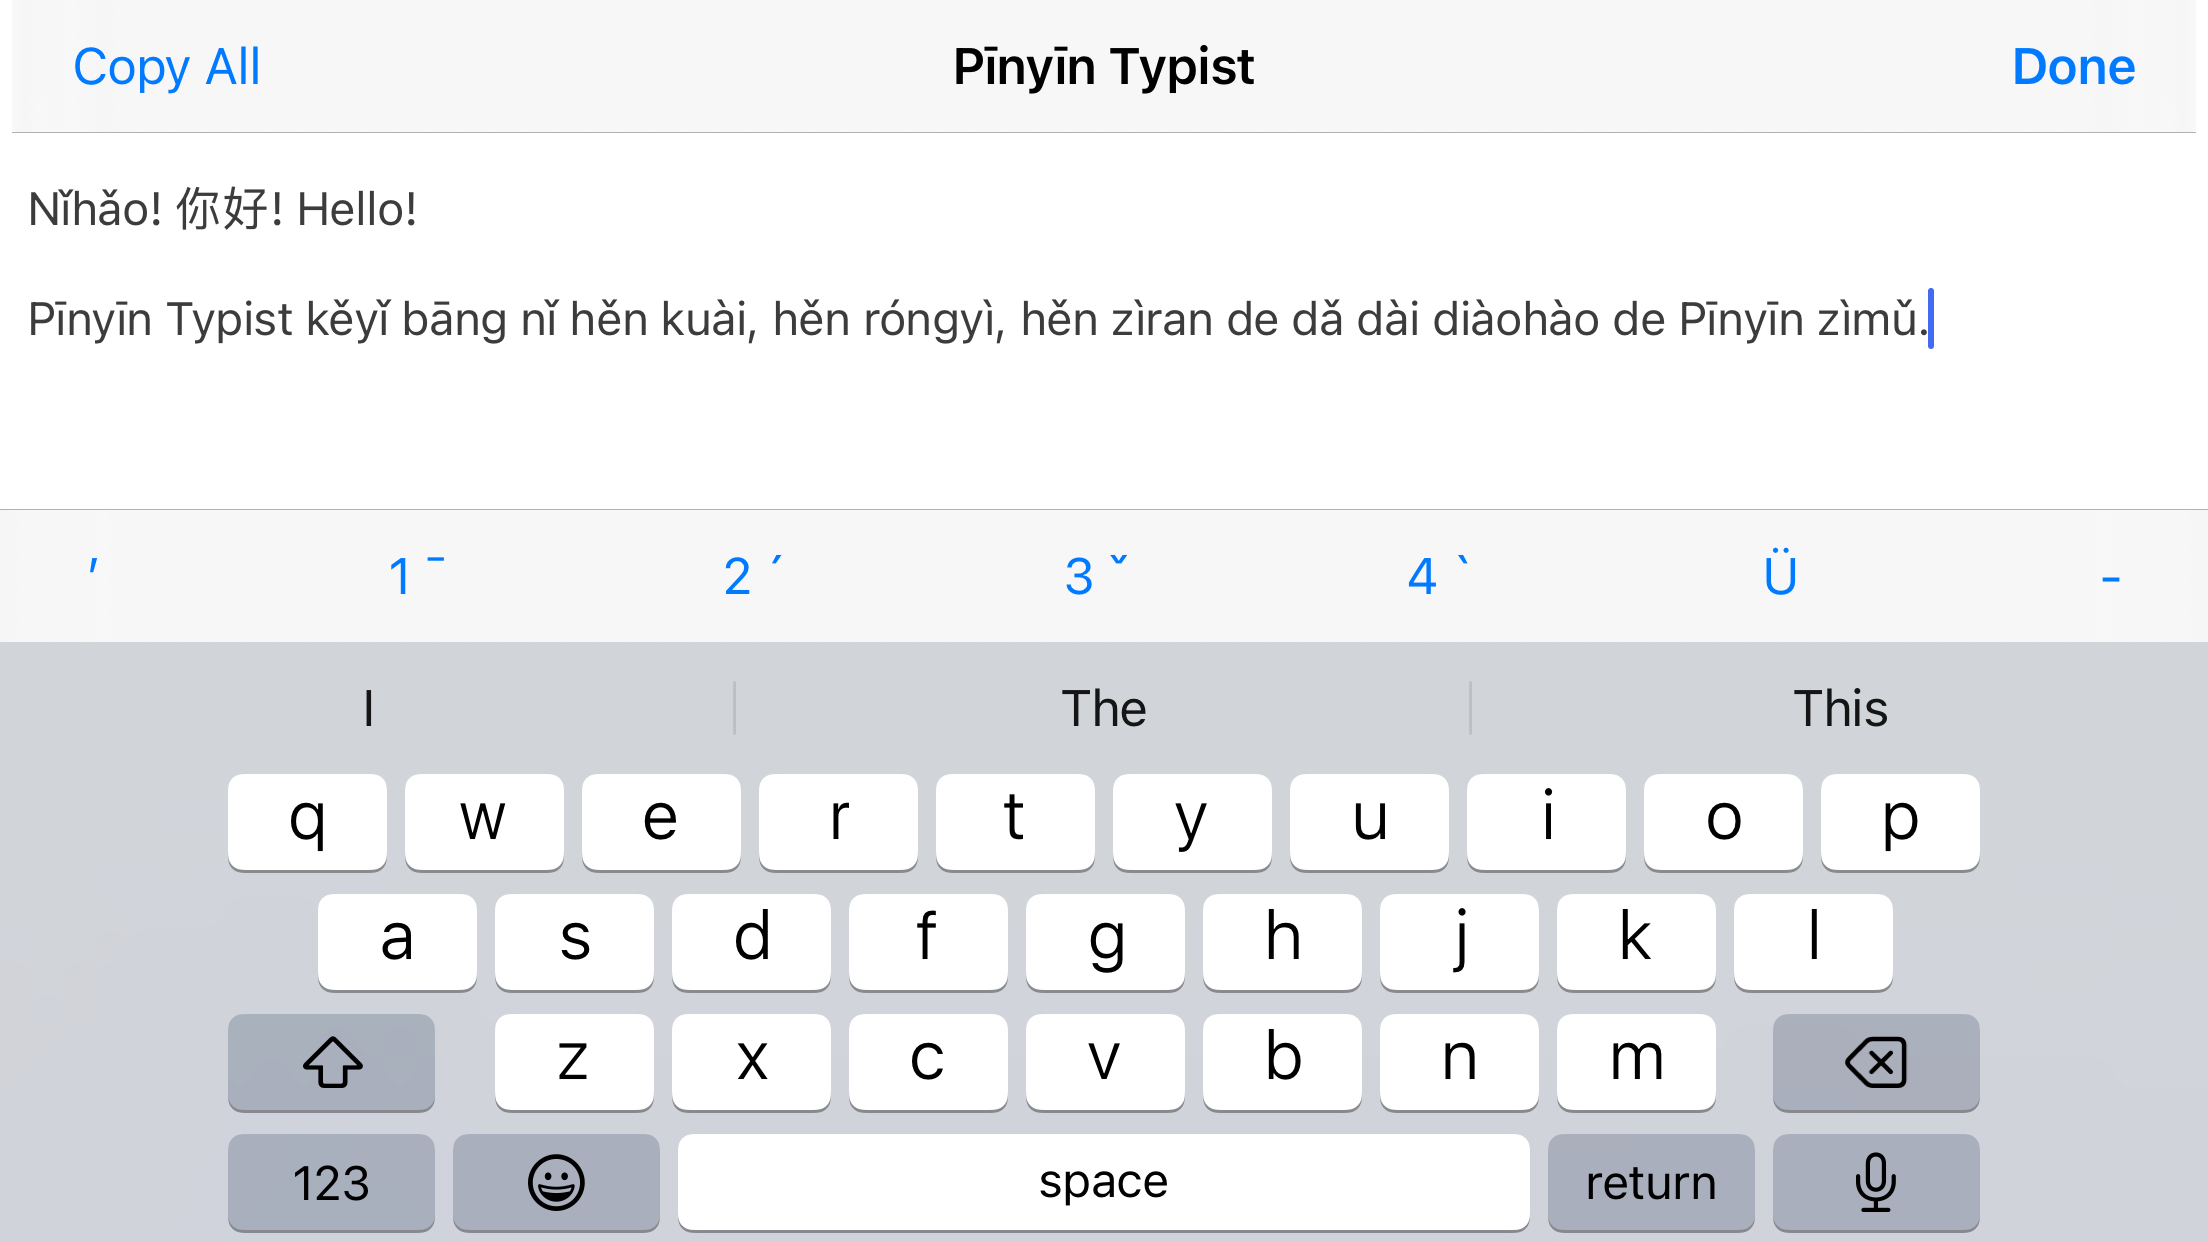Viewport: 2208px width, 1242px height.
Task: Tap the g key
Action: tap(1105, 942)
